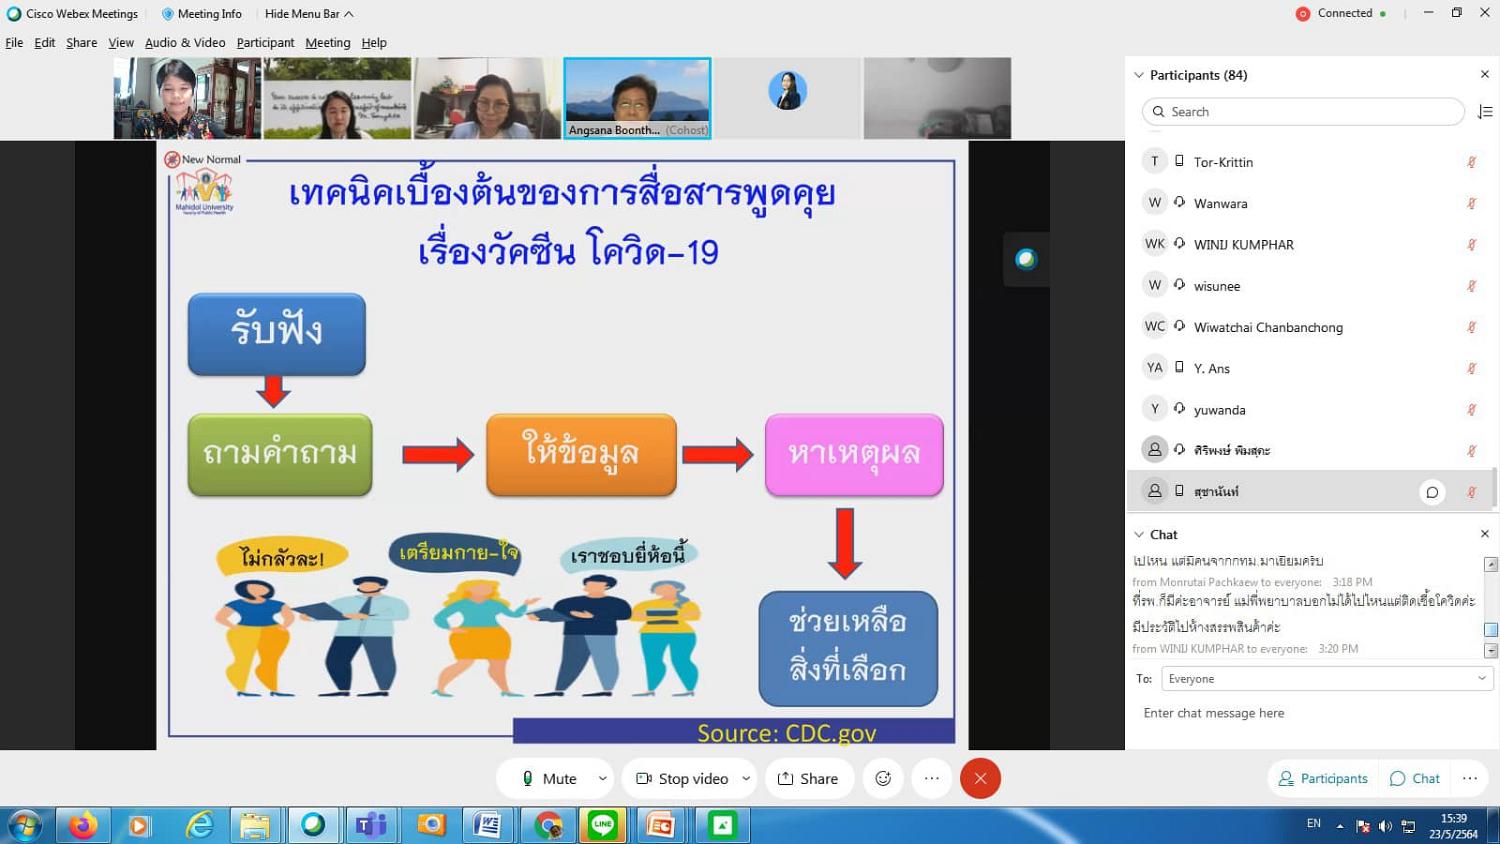Toggle the Participants panel button
Screen dimensions: 1500x844
[1323, 778]
